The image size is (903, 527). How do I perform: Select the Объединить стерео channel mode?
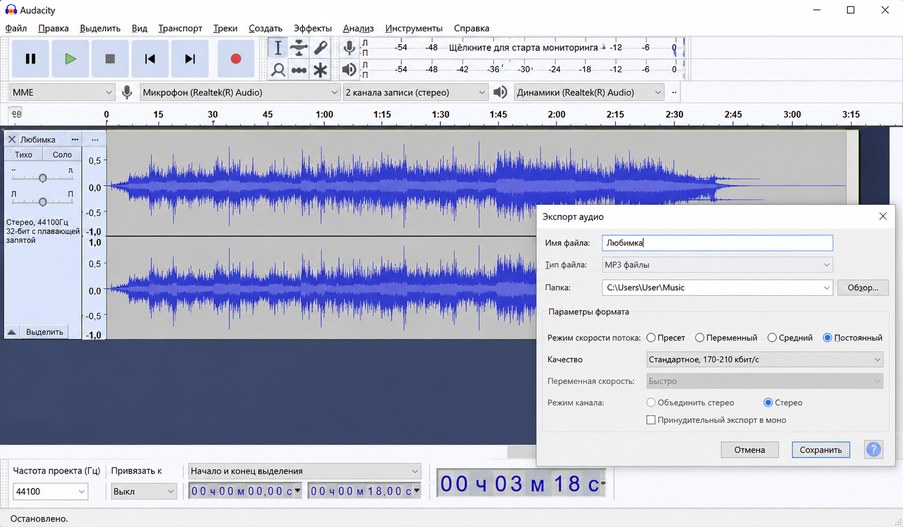(x=651, y=403)
